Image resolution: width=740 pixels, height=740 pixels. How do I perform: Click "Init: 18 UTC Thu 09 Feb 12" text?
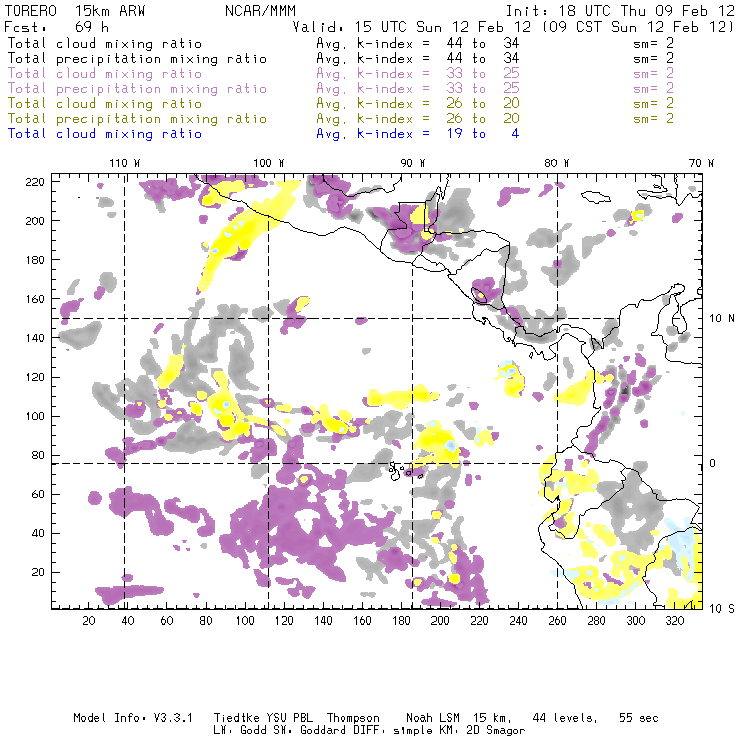620,11
